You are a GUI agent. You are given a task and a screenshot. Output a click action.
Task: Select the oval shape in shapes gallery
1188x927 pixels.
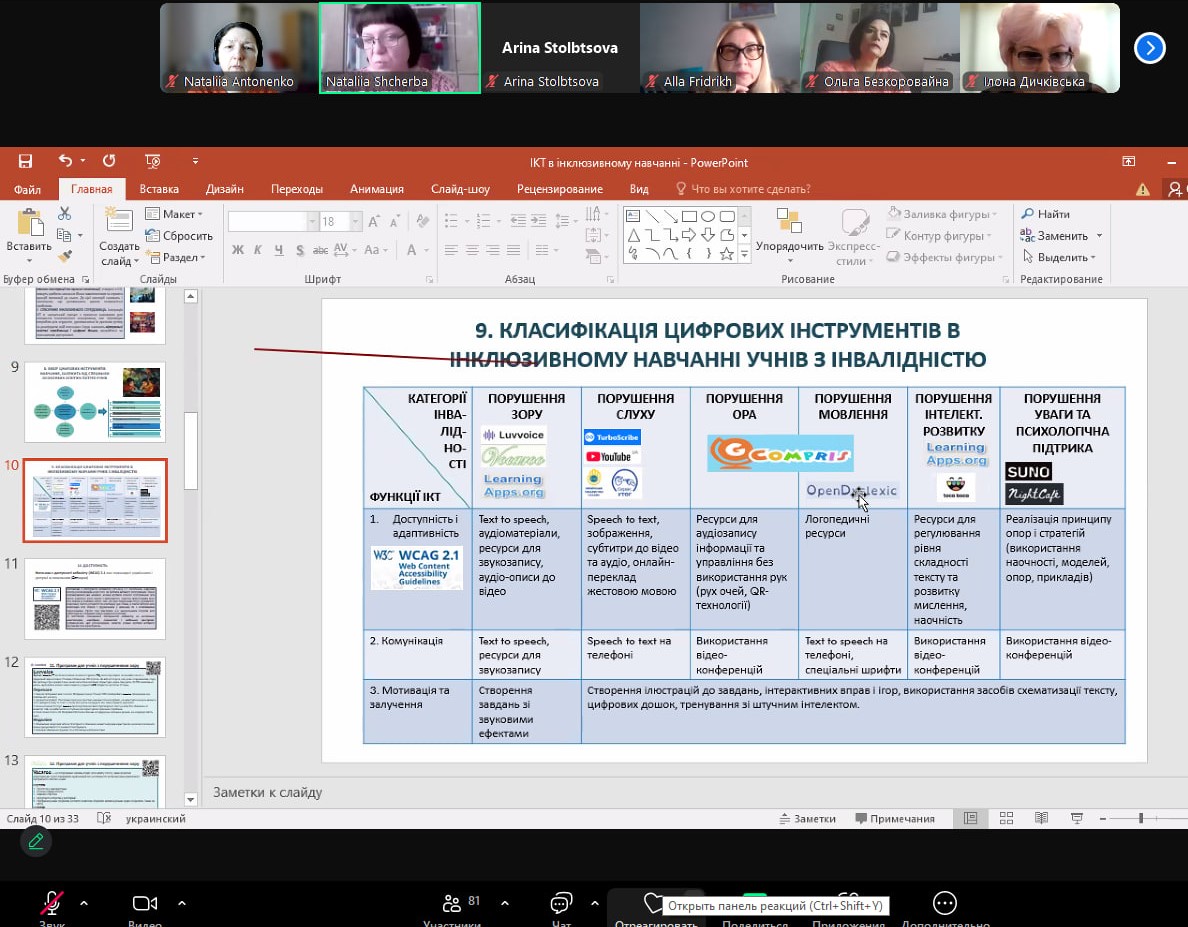pos(708,217)
